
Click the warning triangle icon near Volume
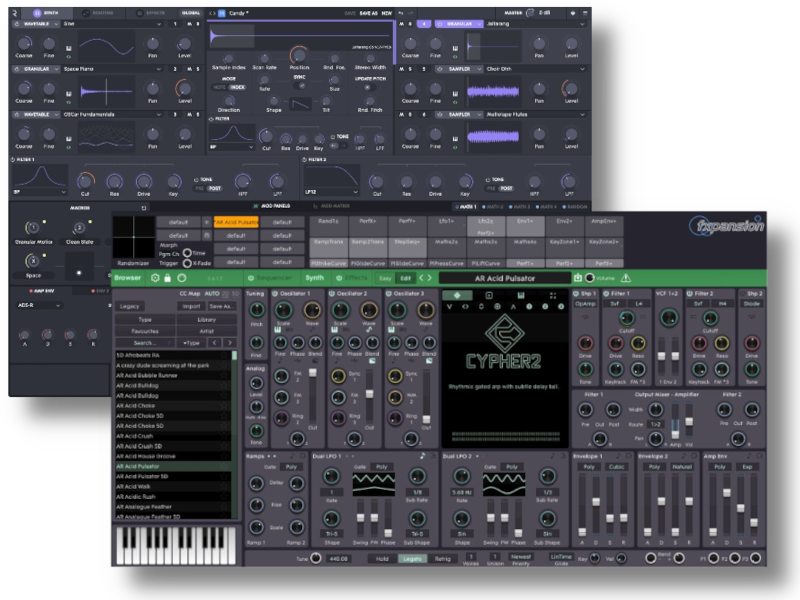tap(625, 278)
